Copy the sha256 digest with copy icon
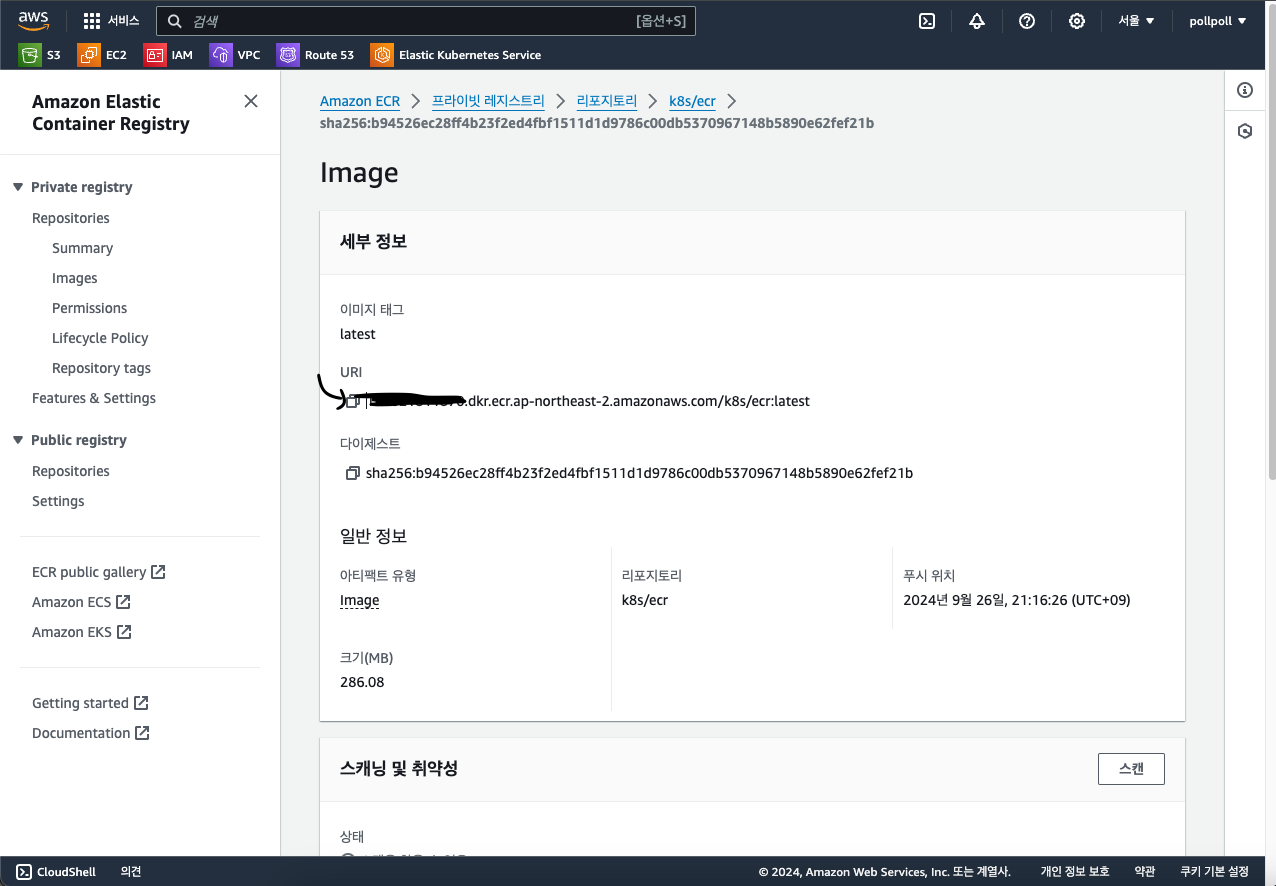This screenshot has height=886, width=1276. [352, 473]
